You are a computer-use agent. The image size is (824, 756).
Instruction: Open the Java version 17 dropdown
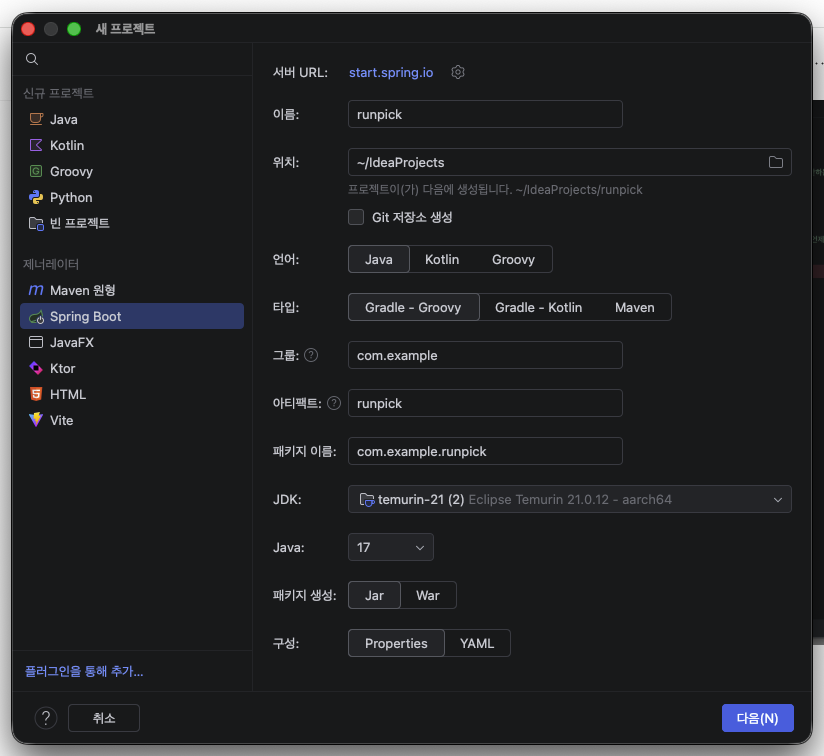[x=390, y=547]
